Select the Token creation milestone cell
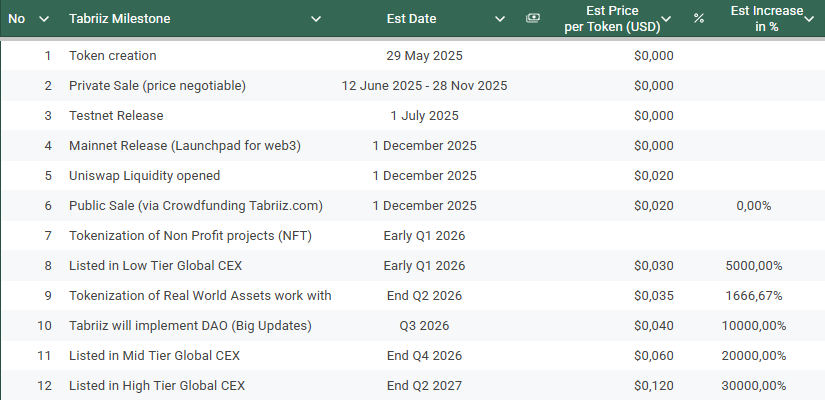Screen dimensions: 825x400 click(x=113, y=56)
